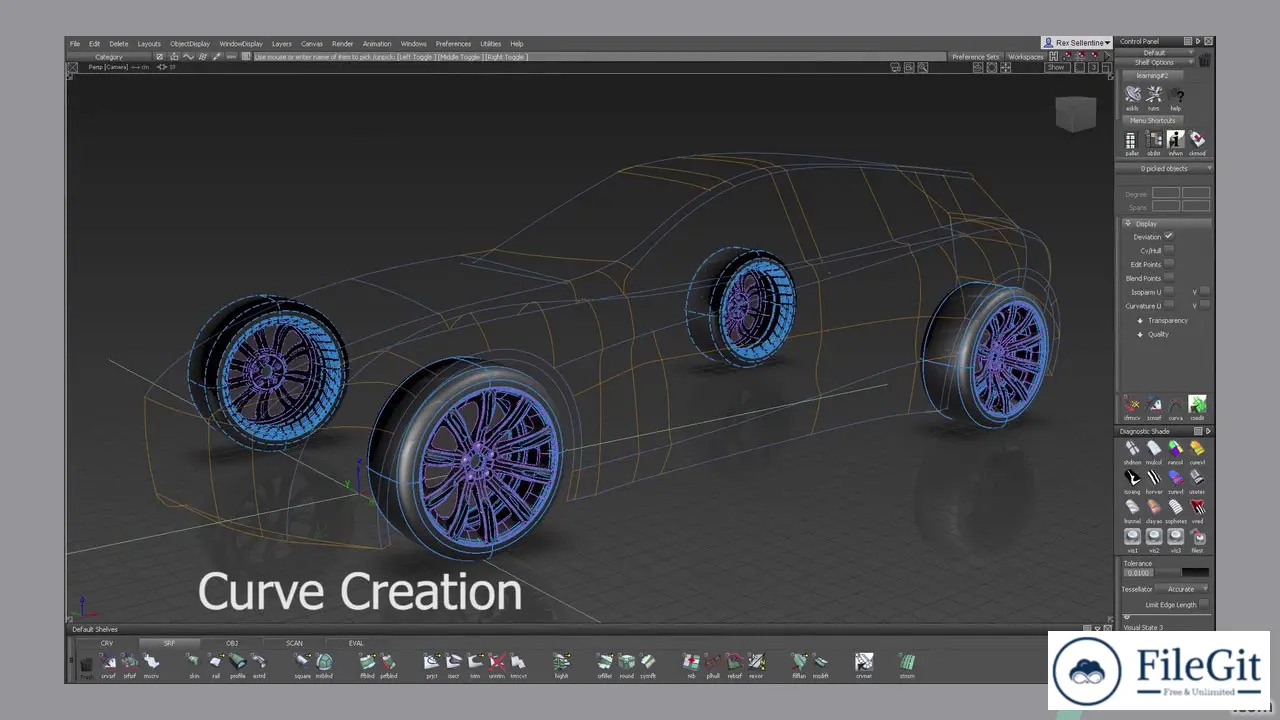Uncheck the Deviation checkbox
Screen dimensions: 1280x720
coord(1168,236)
